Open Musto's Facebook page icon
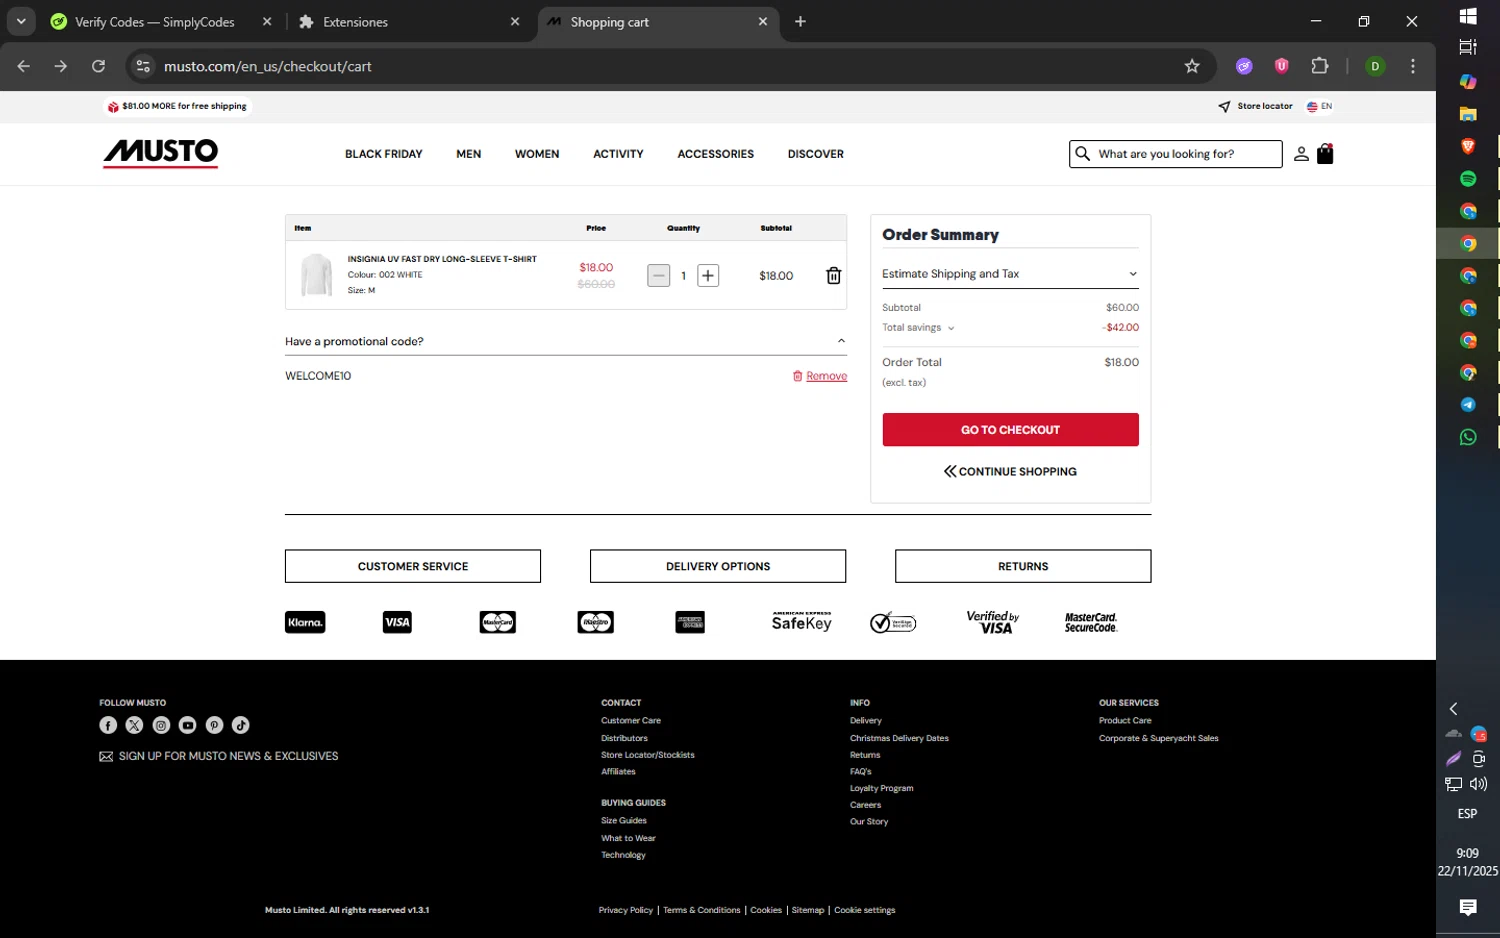This screenshot has height=938, width=1500. coord(108,725)
